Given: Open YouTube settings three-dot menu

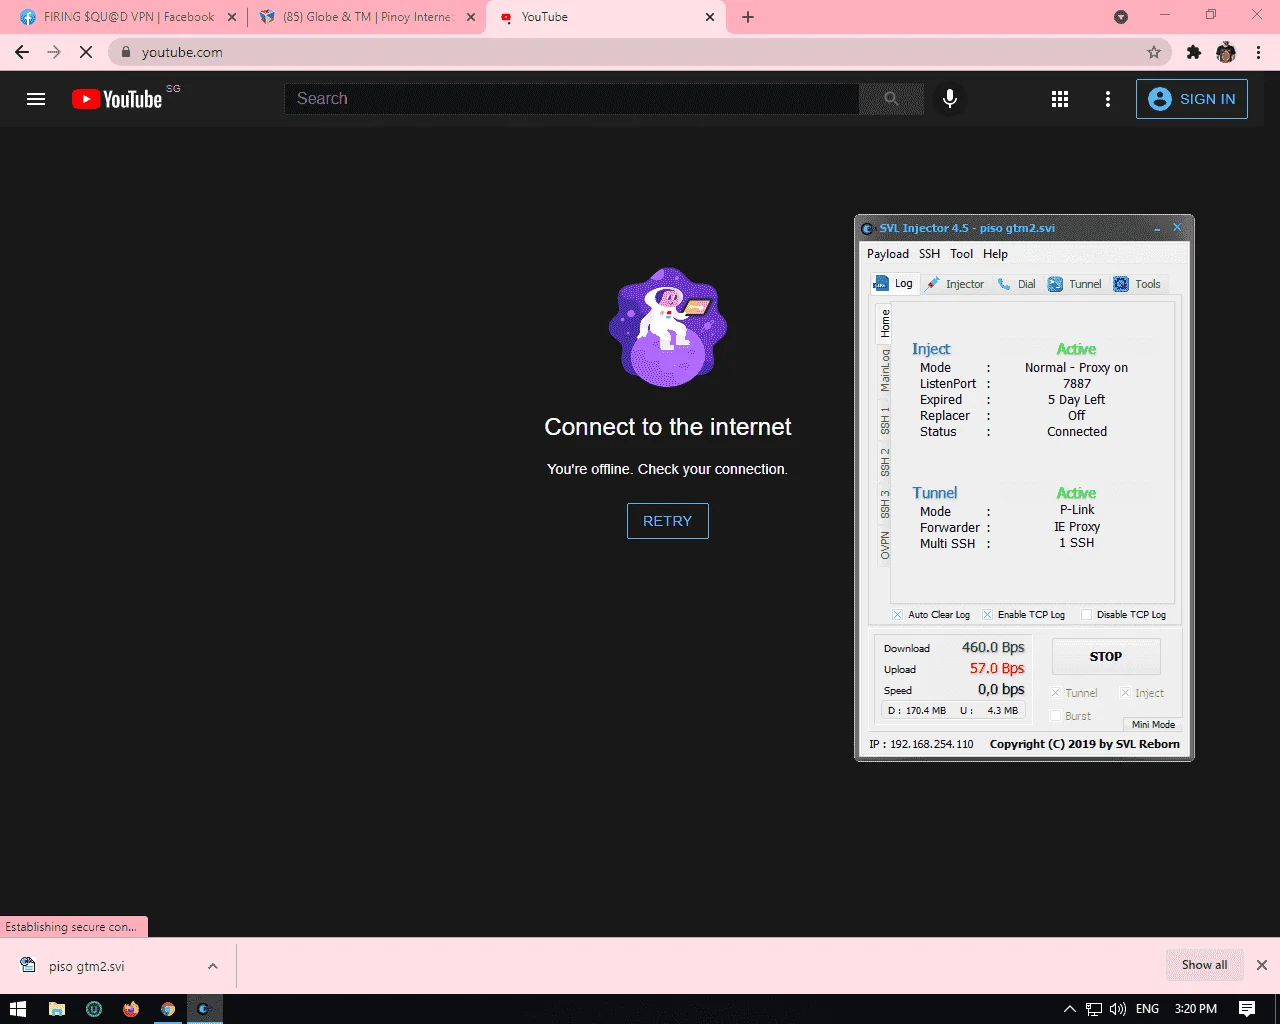Looking at the screenshot, I should [x=1107, y=99].
